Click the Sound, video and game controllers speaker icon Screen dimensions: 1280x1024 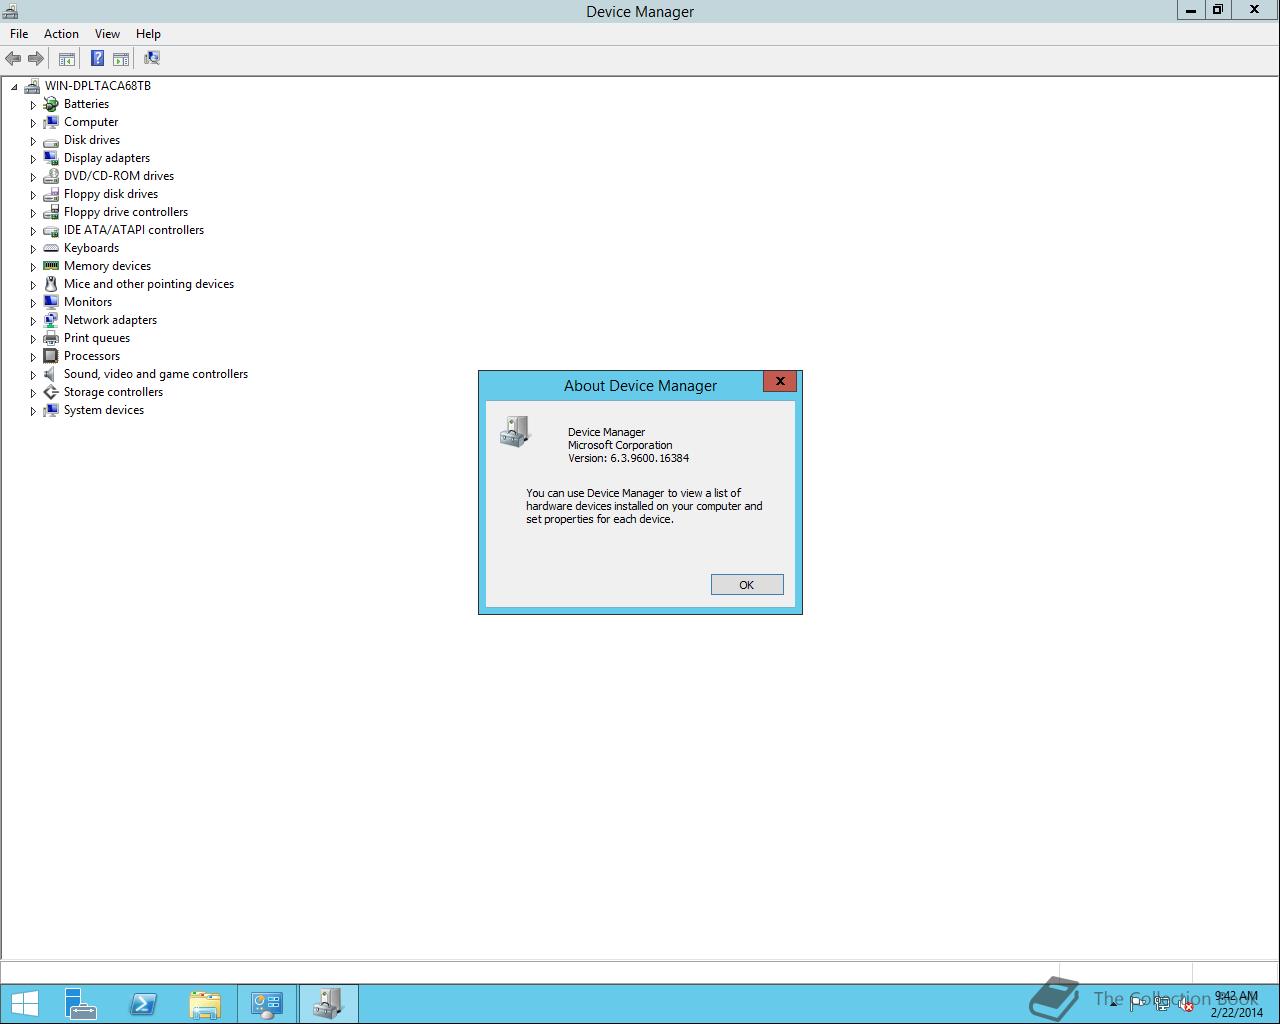(x=51, y=374)
